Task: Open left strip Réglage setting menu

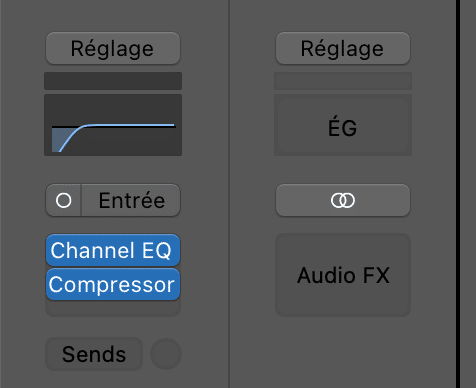Action: [x=113, y=48]
